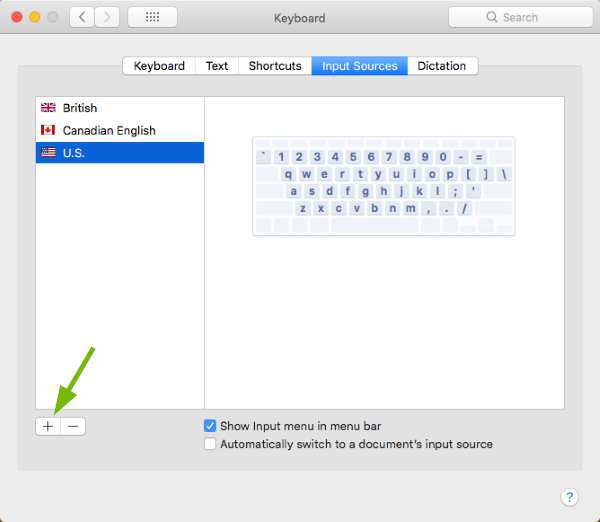
Task: Go back using the left chevron
Action: pos(82,17)
